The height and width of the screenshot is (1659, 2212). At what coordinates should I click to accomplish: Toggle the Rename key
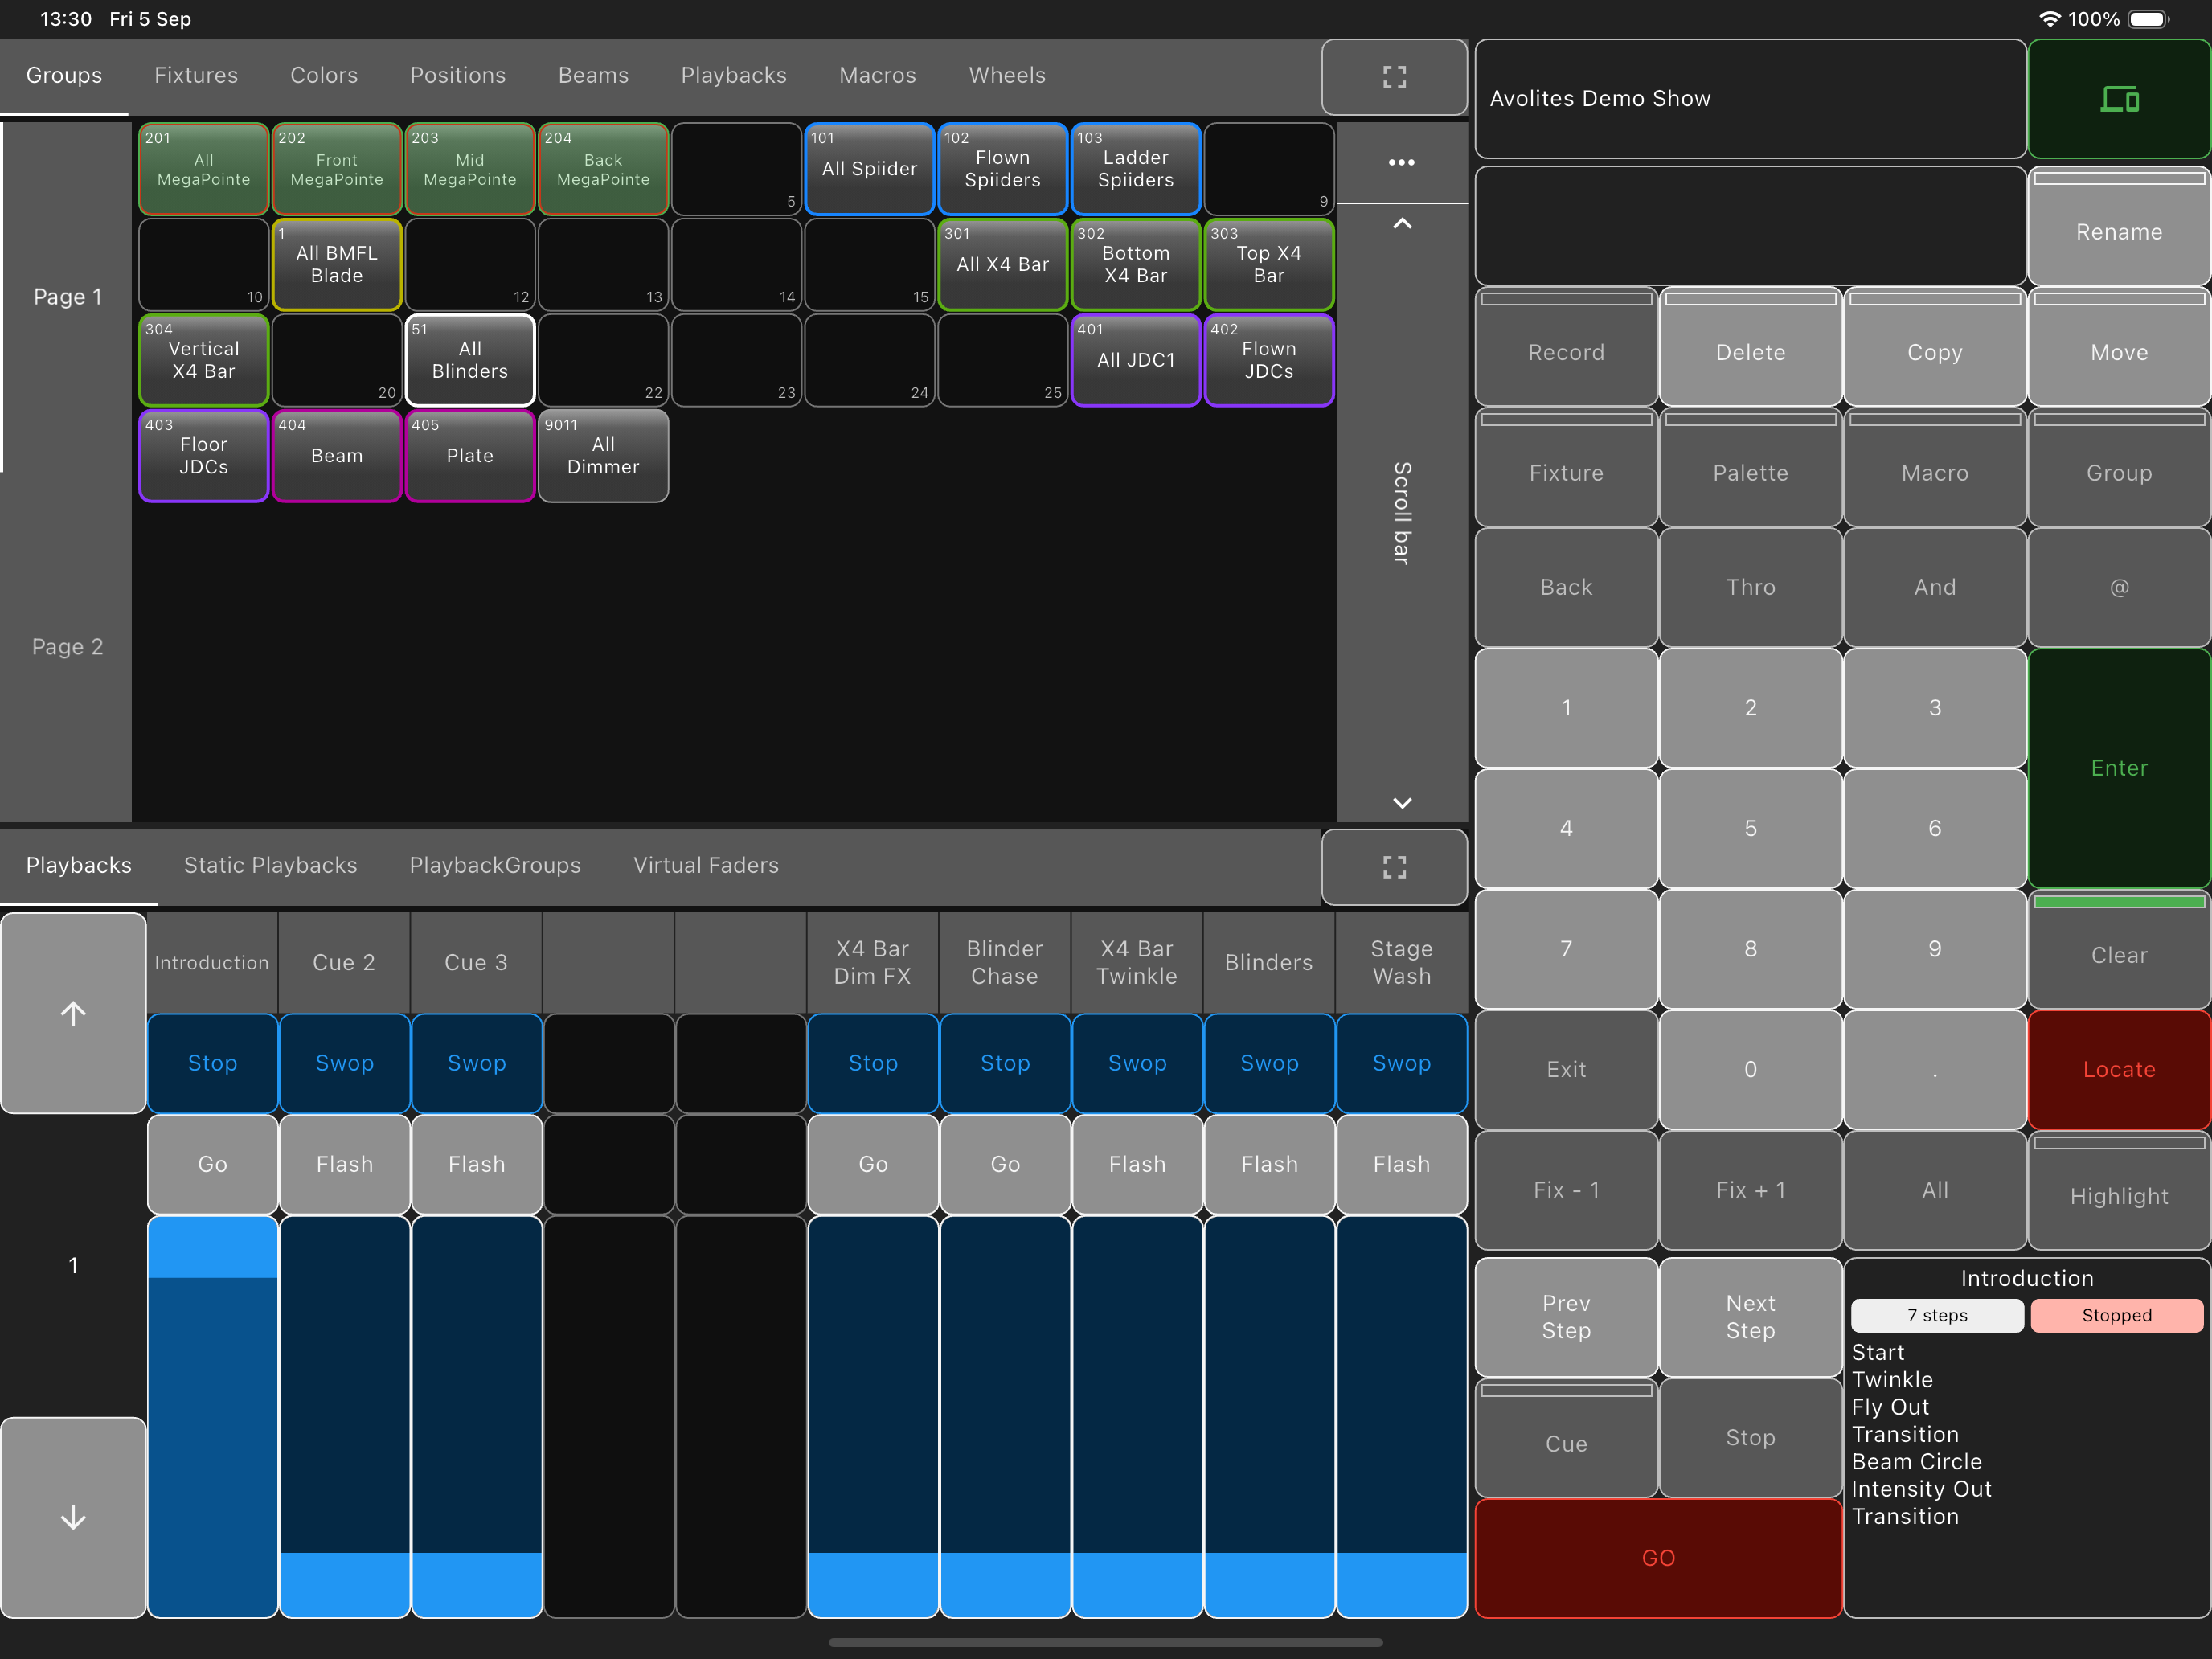[x=2118, y=226]
